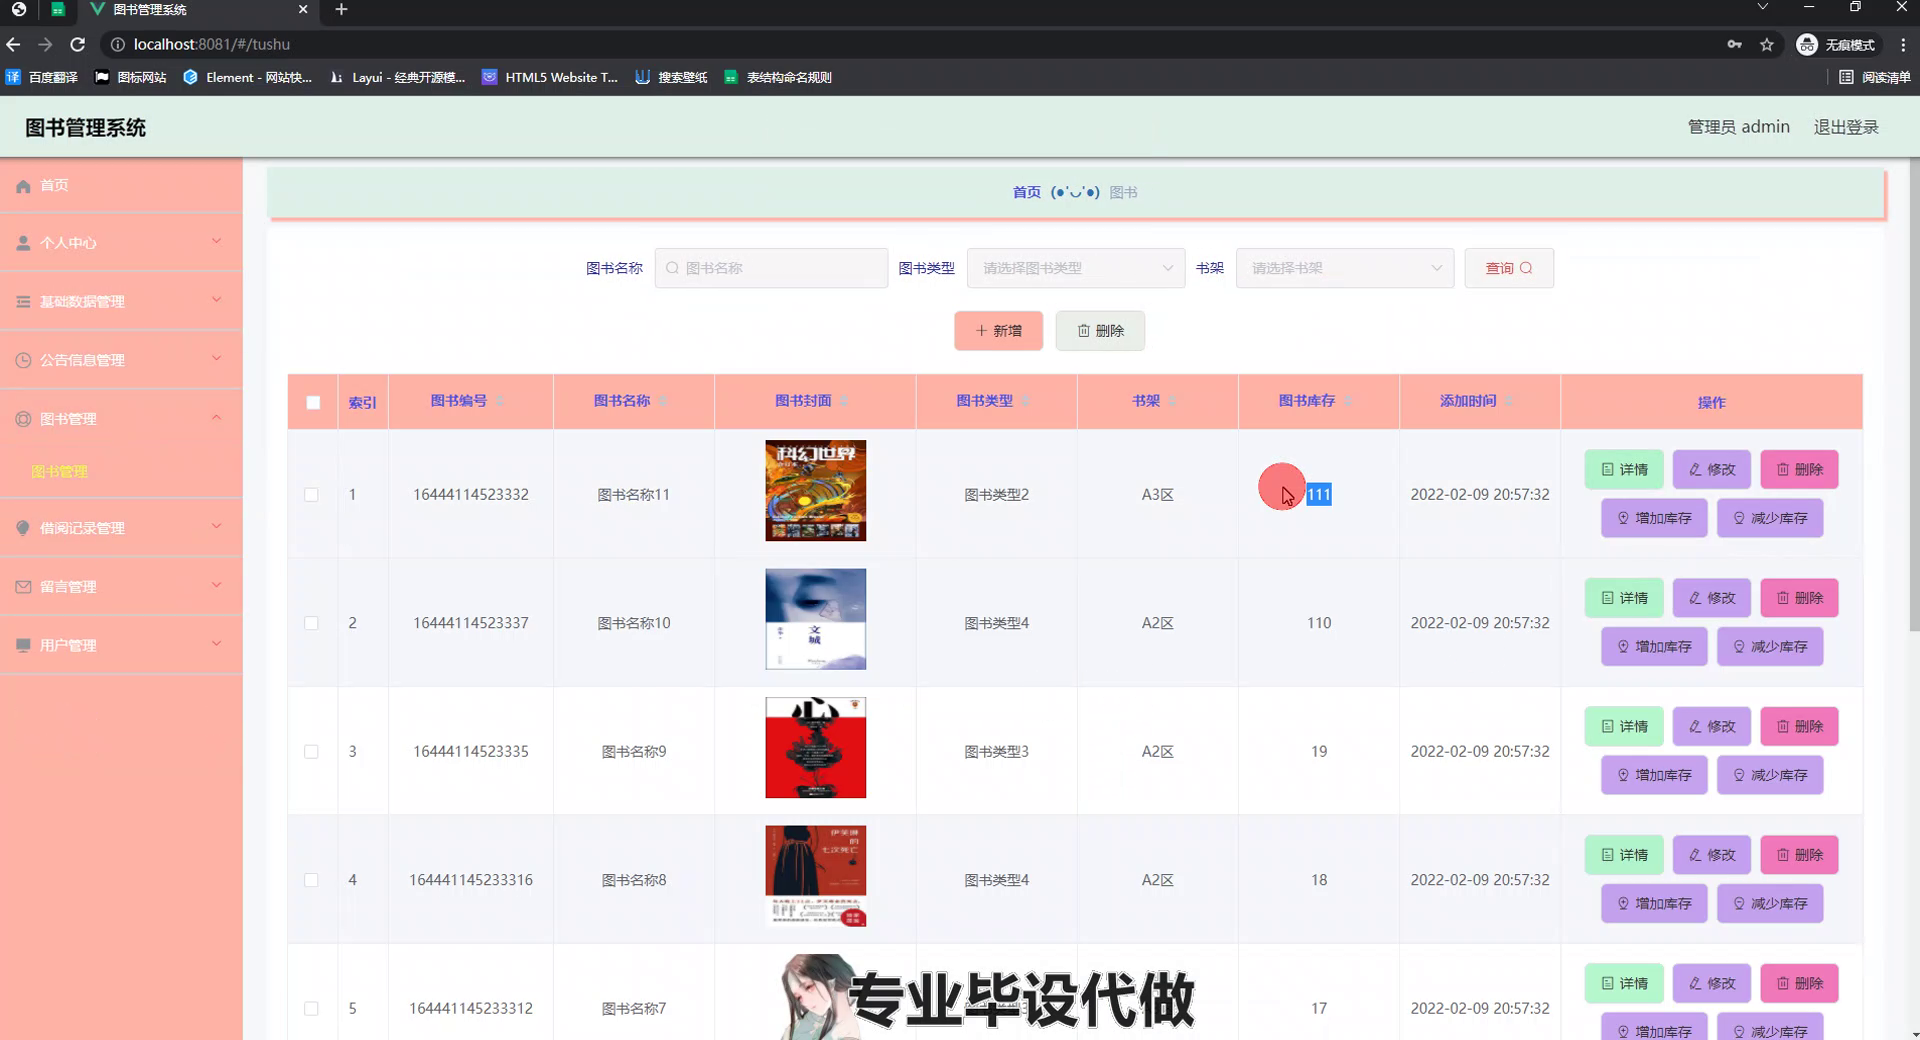The width and height of the screenshot is (1920, 1040).
Task: Open the Layui bookmark
Action: click(397, 77)
